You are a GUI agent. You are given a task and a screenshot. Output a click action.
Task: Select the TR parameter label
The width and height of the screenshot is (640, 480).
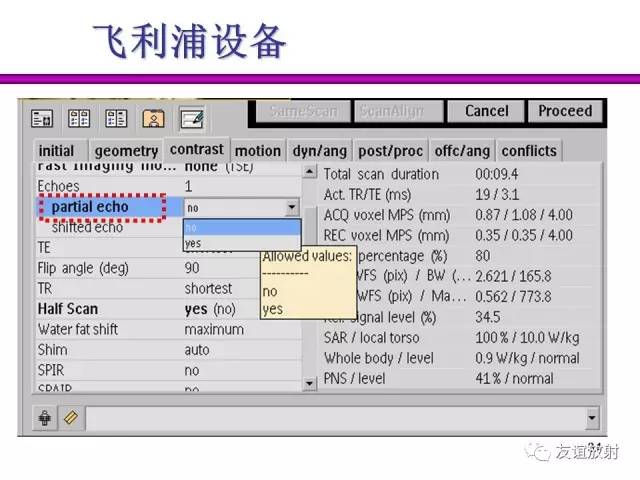(x=45, y=289)
